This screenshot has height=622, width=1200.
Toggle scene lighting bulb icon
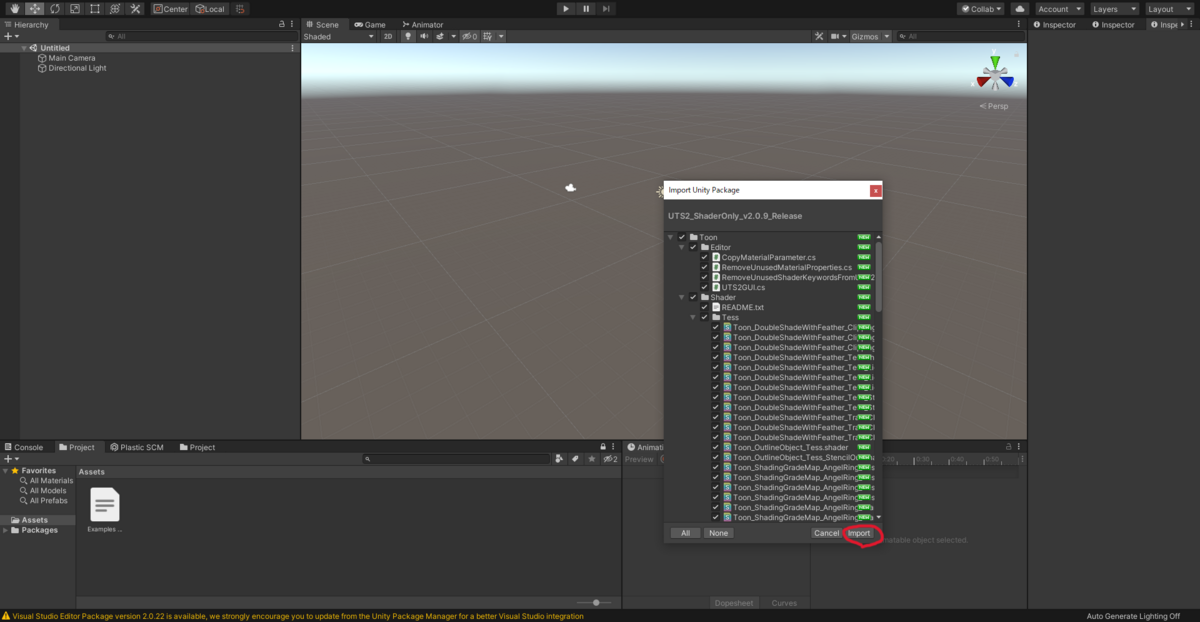(407, 36)
